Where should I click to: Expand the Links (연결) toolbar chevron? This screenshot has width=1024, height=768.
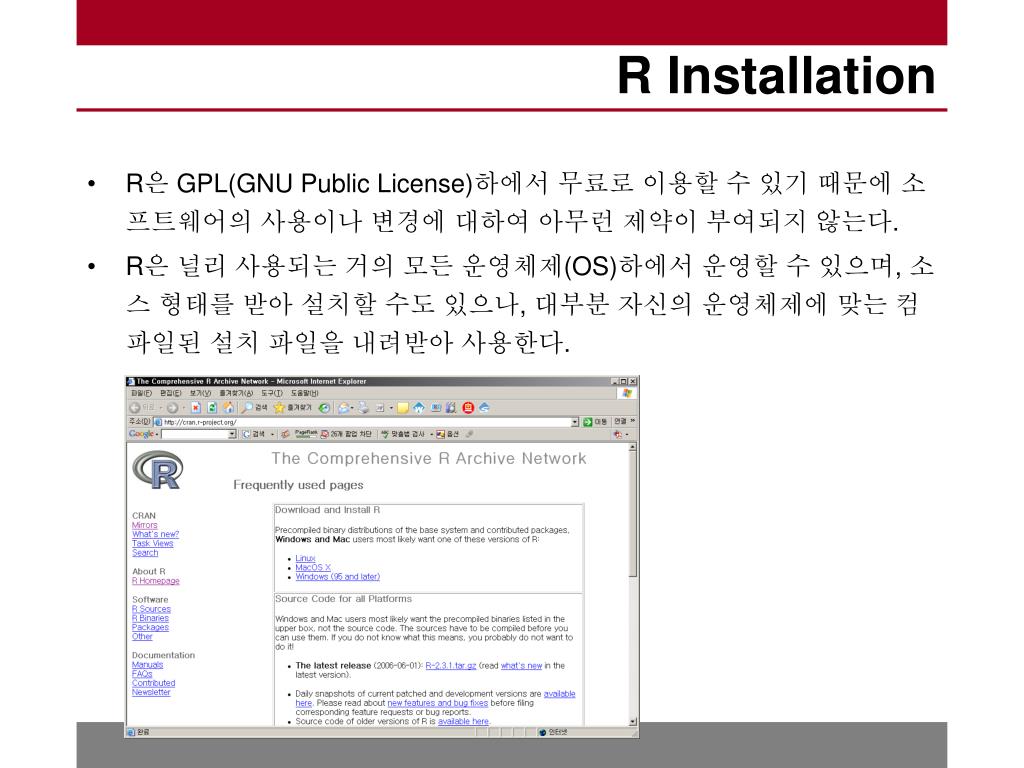[x=632, y=421]
